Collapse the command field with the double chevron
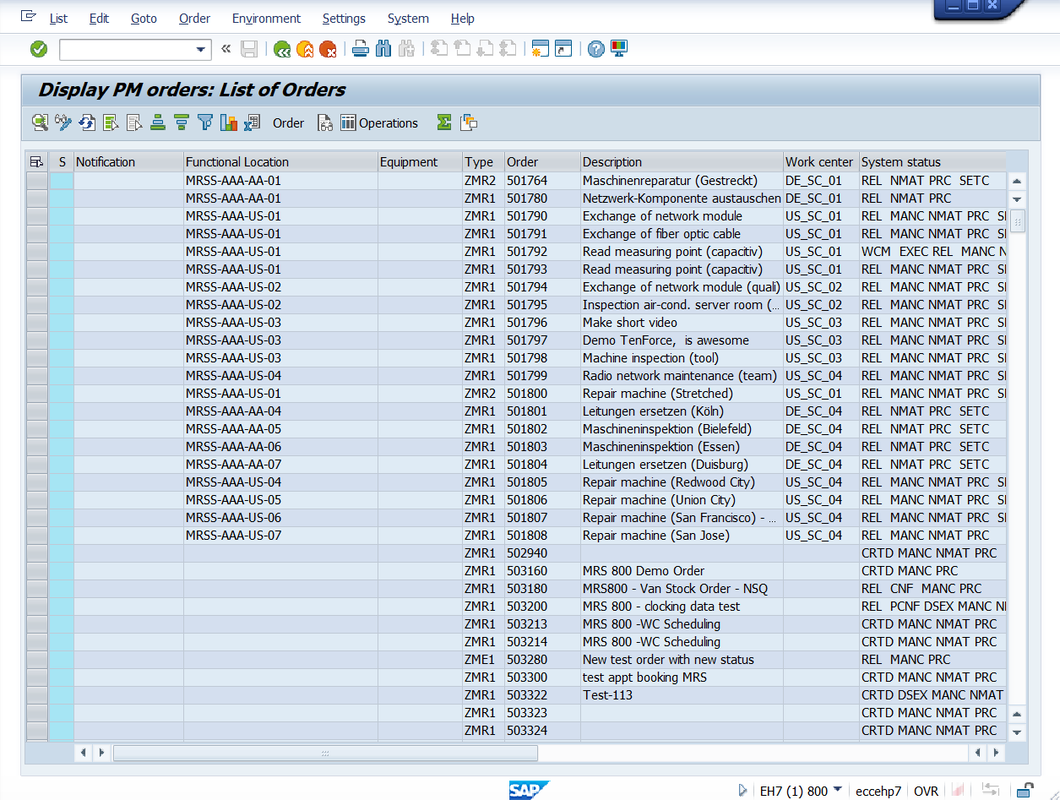Image resolution: width=1060 pixels, height=800 pixels. 226,49
